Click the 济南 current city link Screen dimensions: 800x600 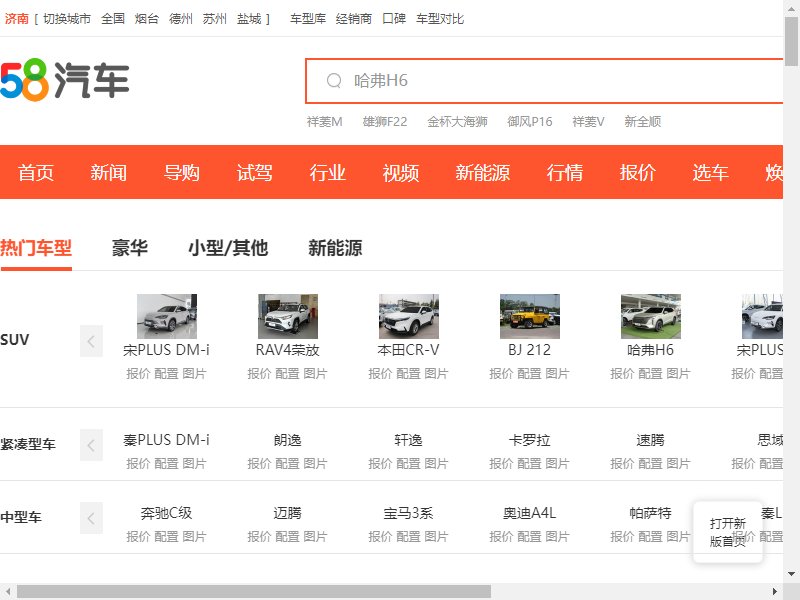(16, 19)
